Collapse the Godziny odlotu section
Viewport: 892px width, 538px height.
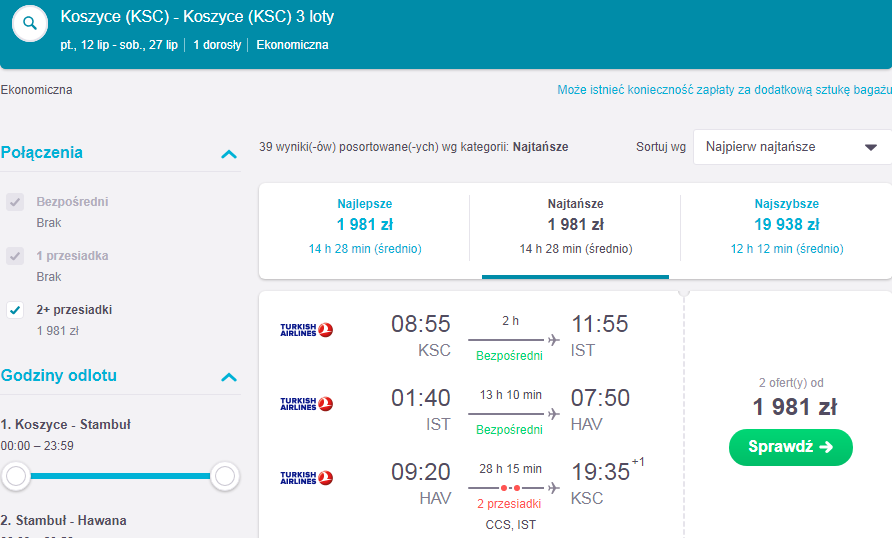coord(229,377)
